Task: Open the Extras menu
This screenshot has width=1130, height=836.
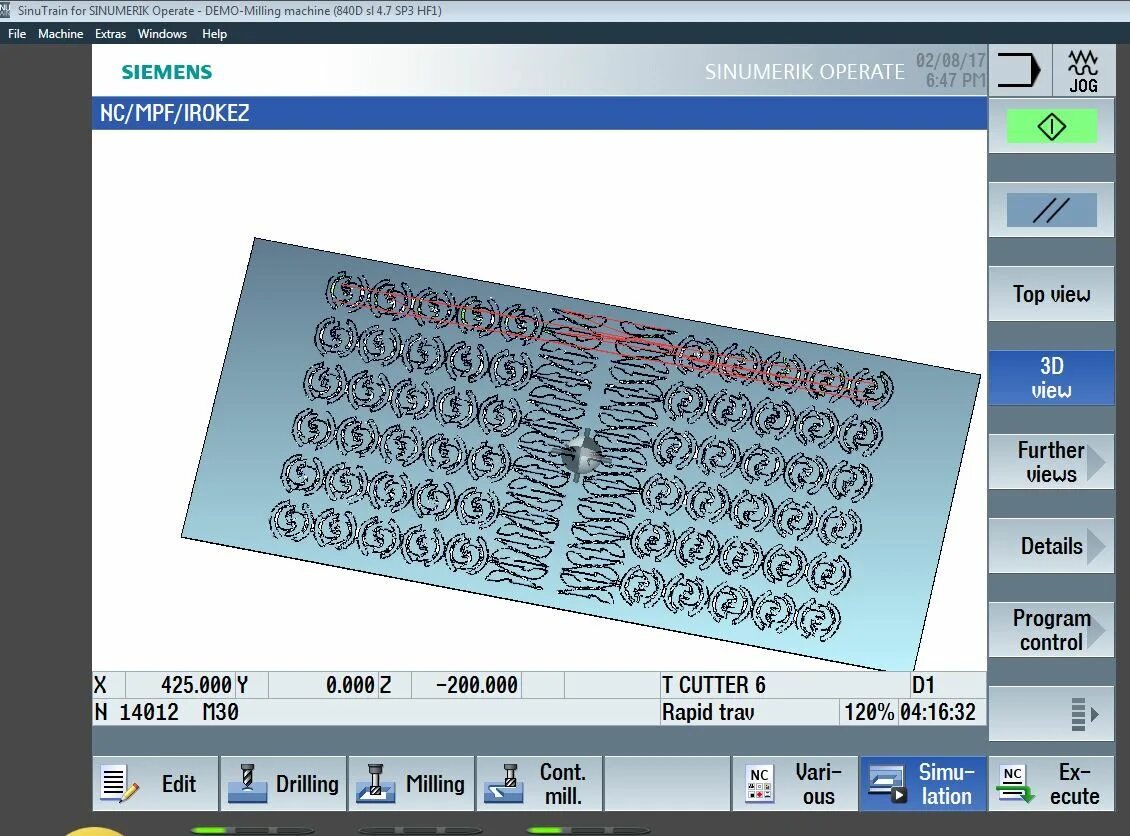Action: pos(110,34)
